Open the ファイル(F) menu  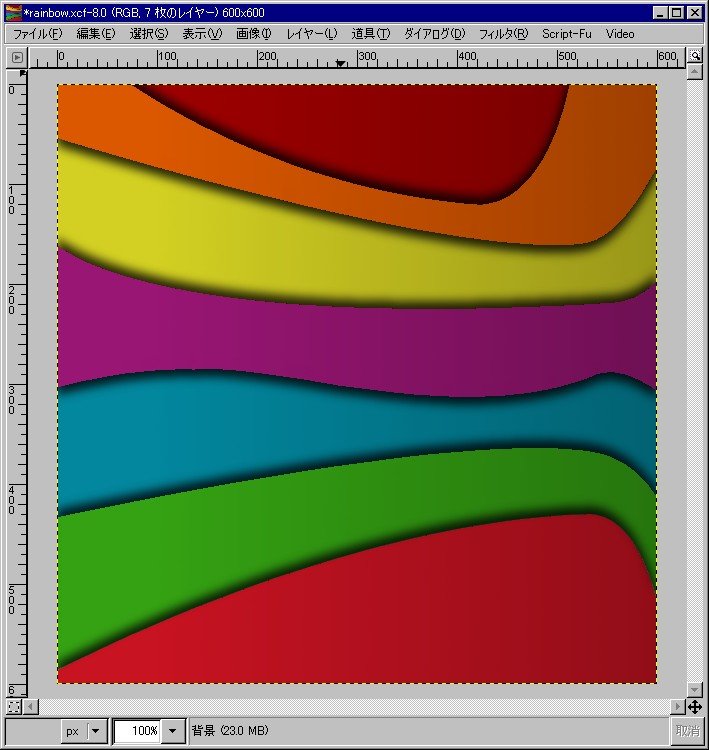(37, 34)
